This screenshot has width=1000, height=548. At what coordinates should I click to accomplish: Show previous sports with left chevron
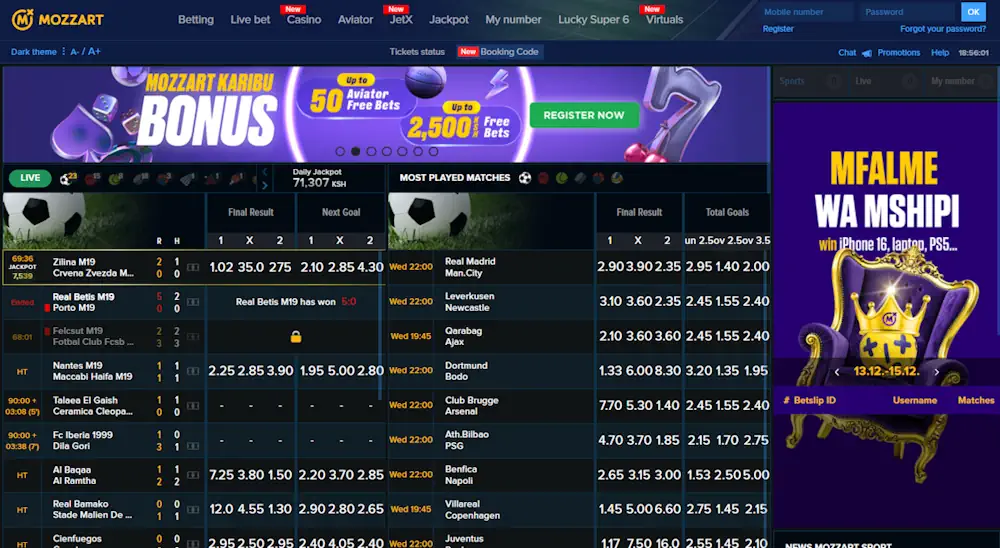click(x=265, y=172)
